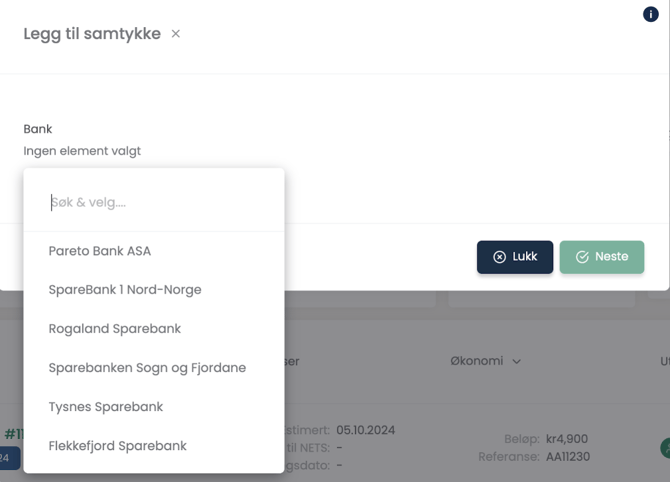
Task: Select Flekkefjord Sparebank from dropdown
Action: [x=118, y=446]
